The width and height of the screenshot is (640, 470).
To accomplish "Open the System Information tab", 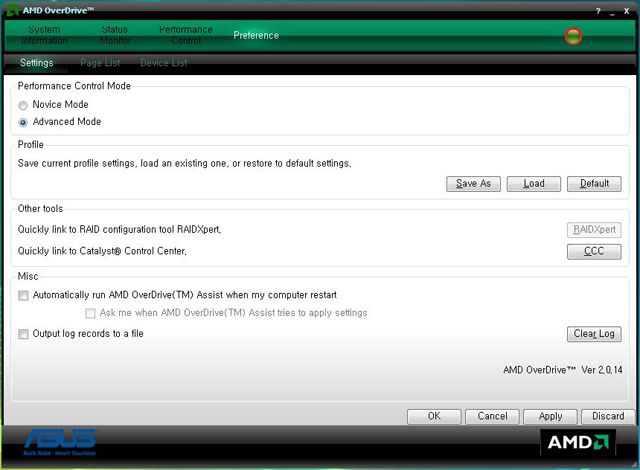I will tap(44, 35).
